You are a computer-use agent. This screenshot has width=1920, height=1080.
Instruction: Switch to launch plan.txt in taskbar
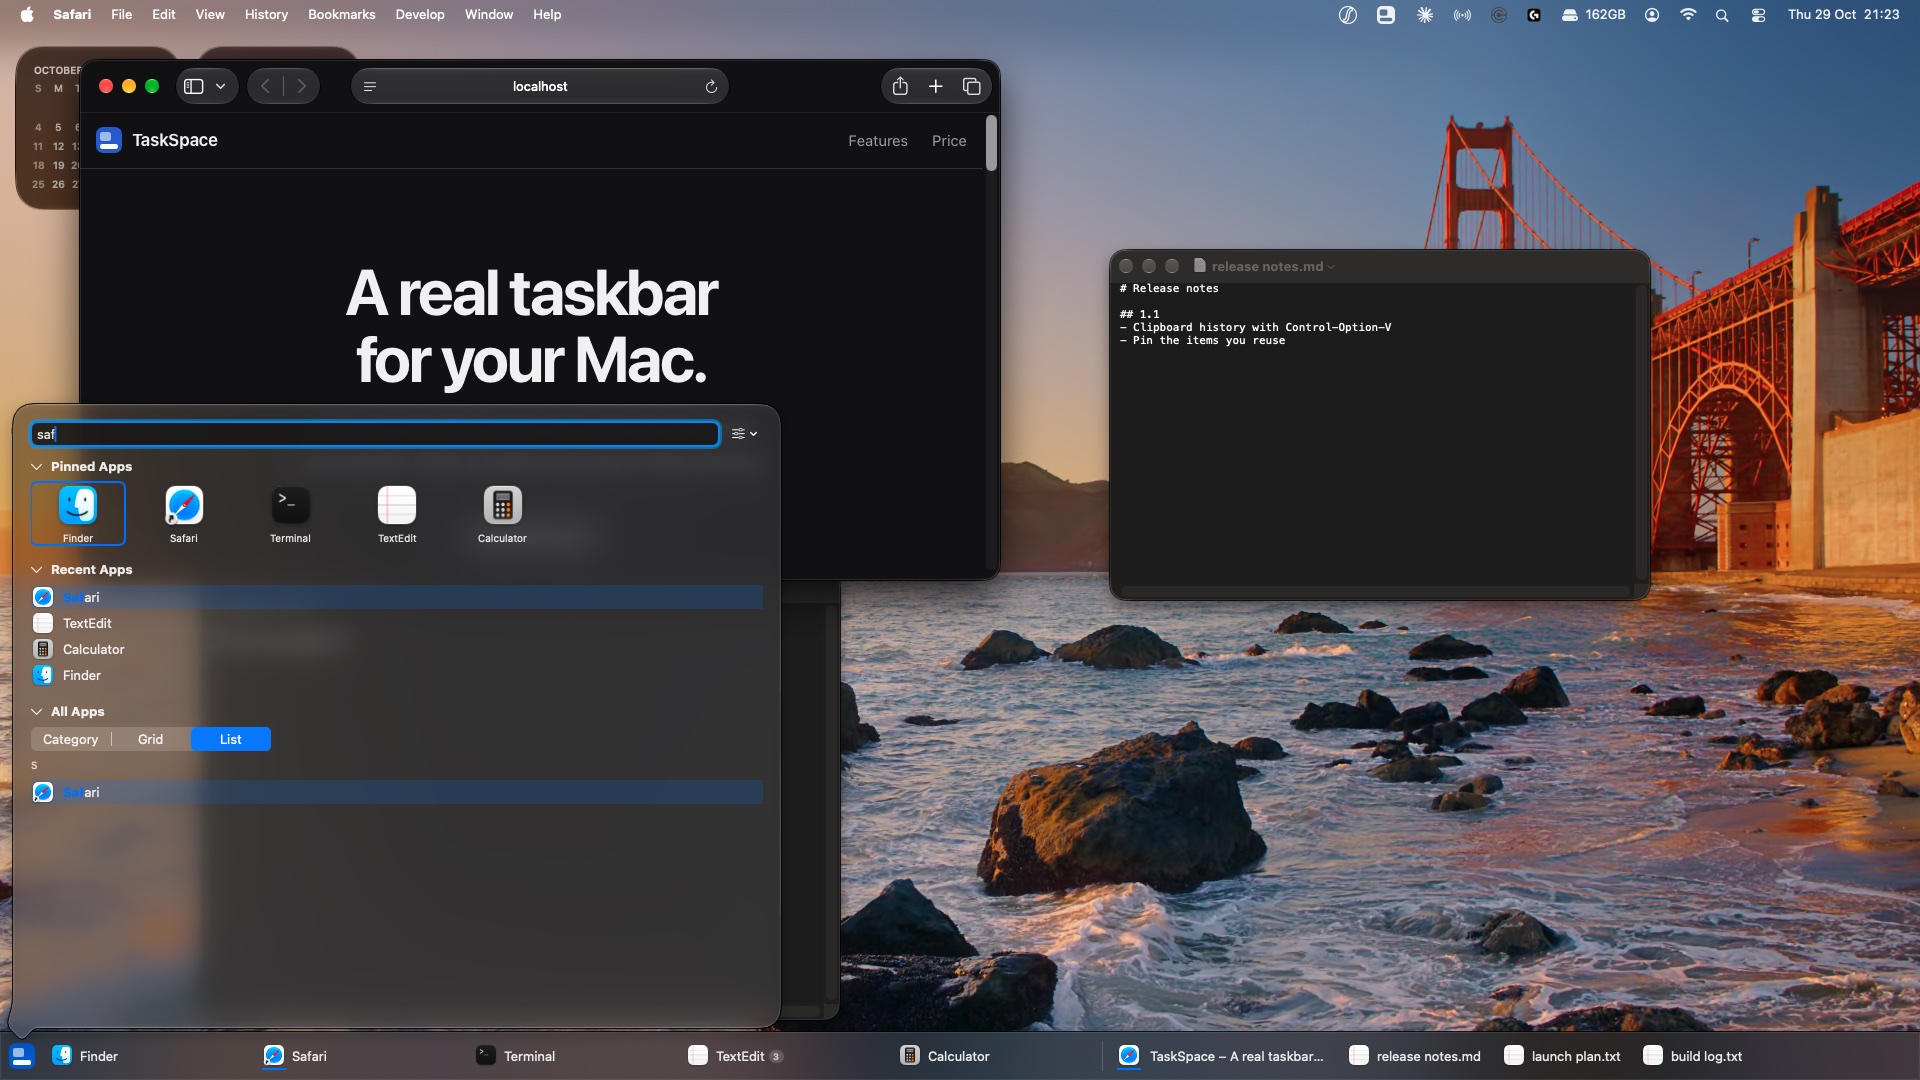pyautogui.click(x=1563, y=1056)
